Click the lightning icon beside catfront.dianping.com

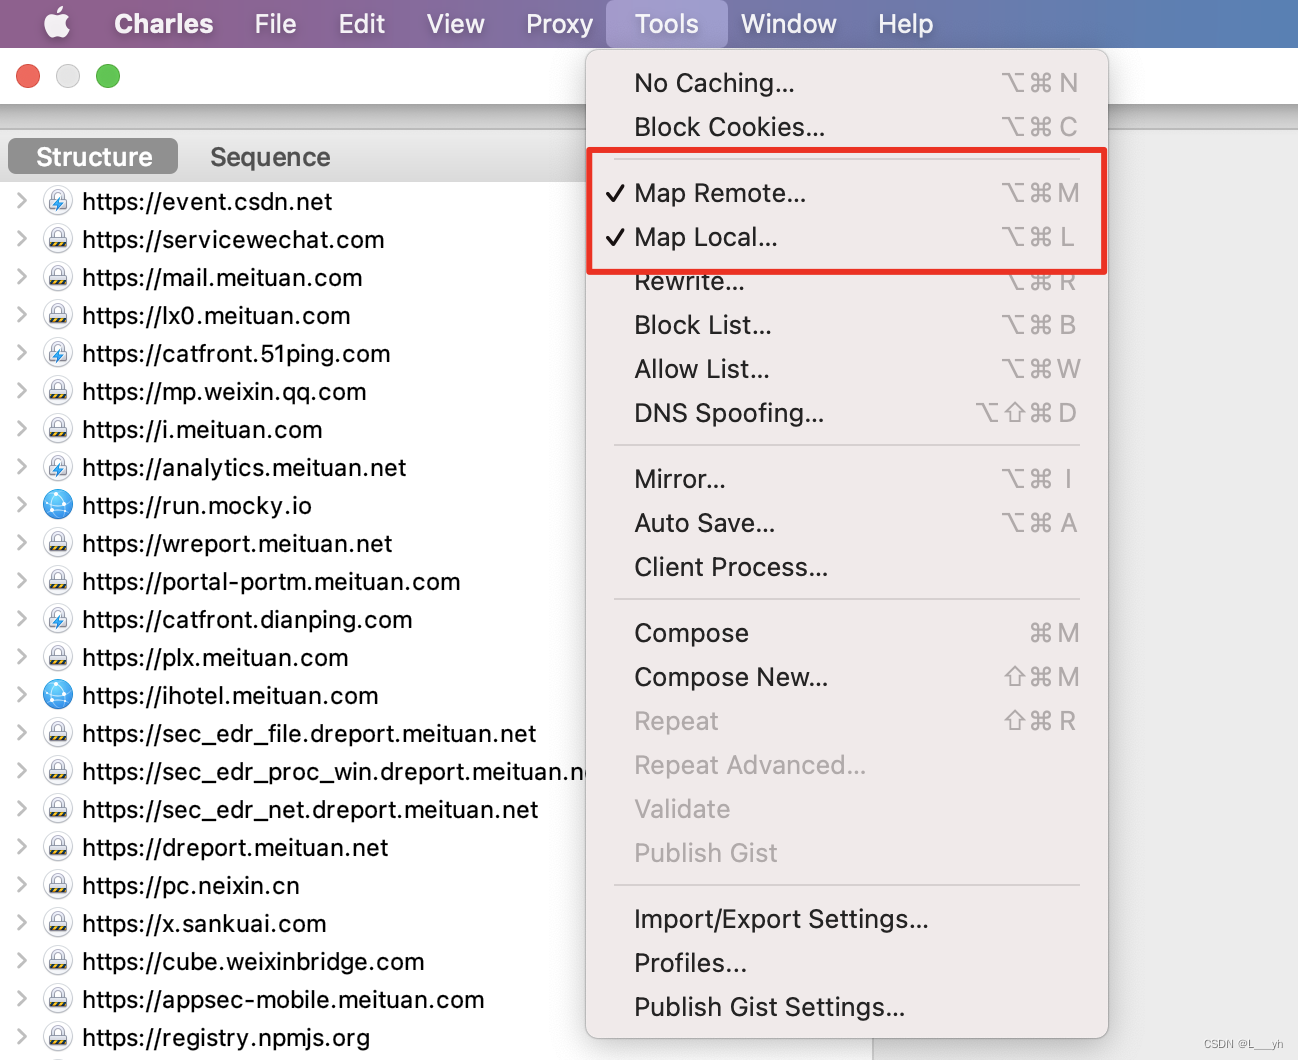[x=58, y=619]
